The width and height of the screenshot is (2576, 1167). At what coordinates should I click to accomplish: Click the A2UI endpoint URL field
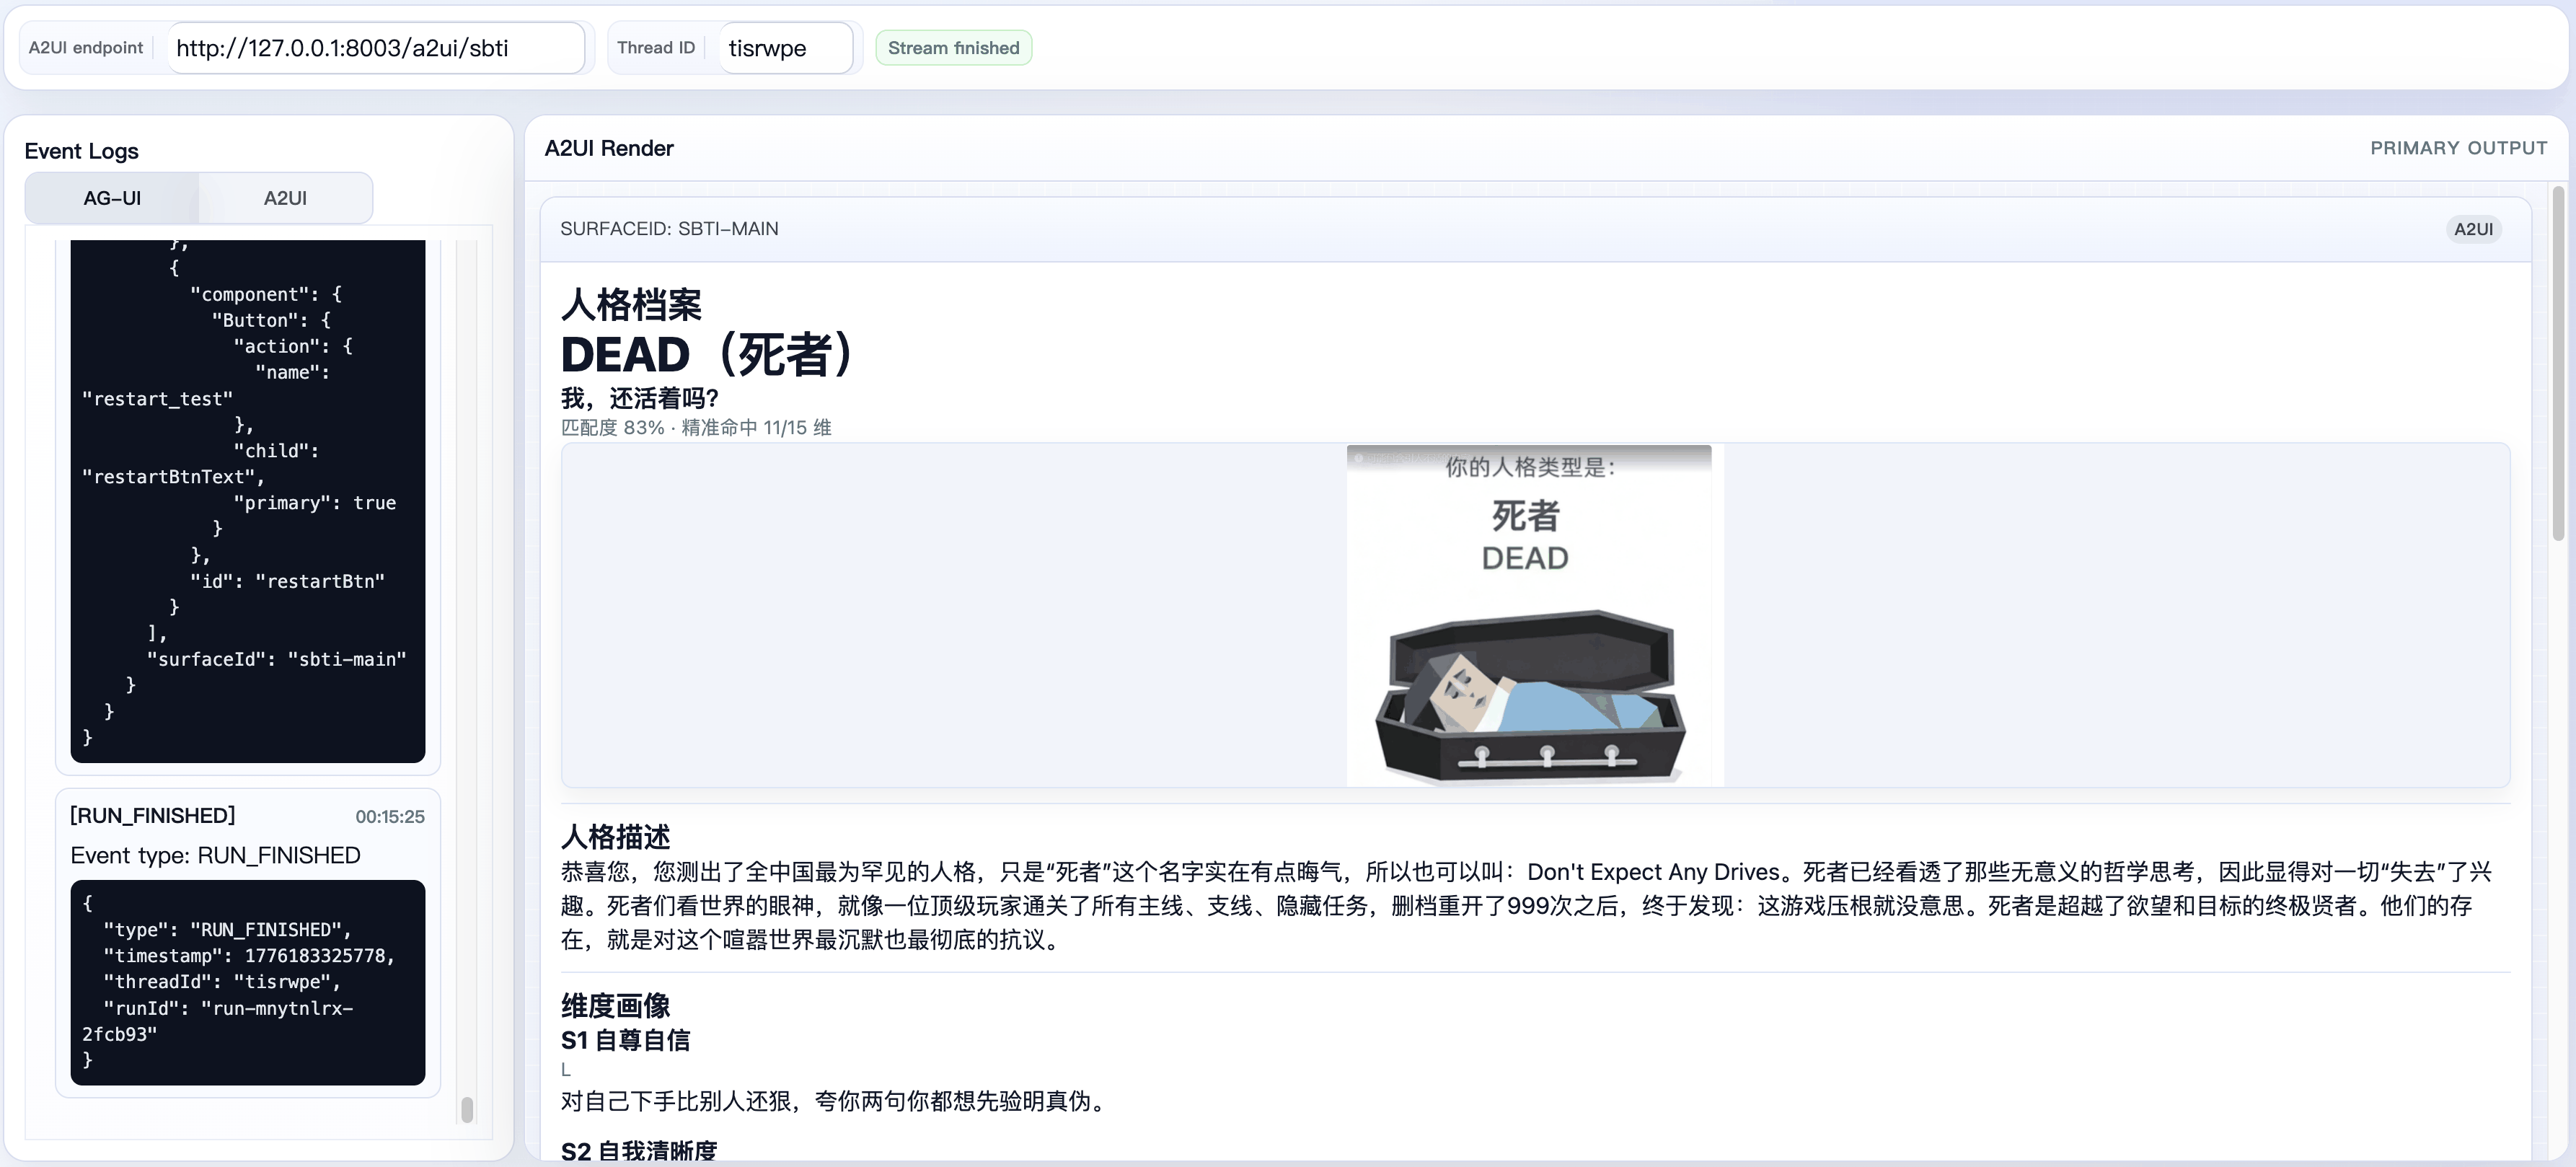pos(375,48)
